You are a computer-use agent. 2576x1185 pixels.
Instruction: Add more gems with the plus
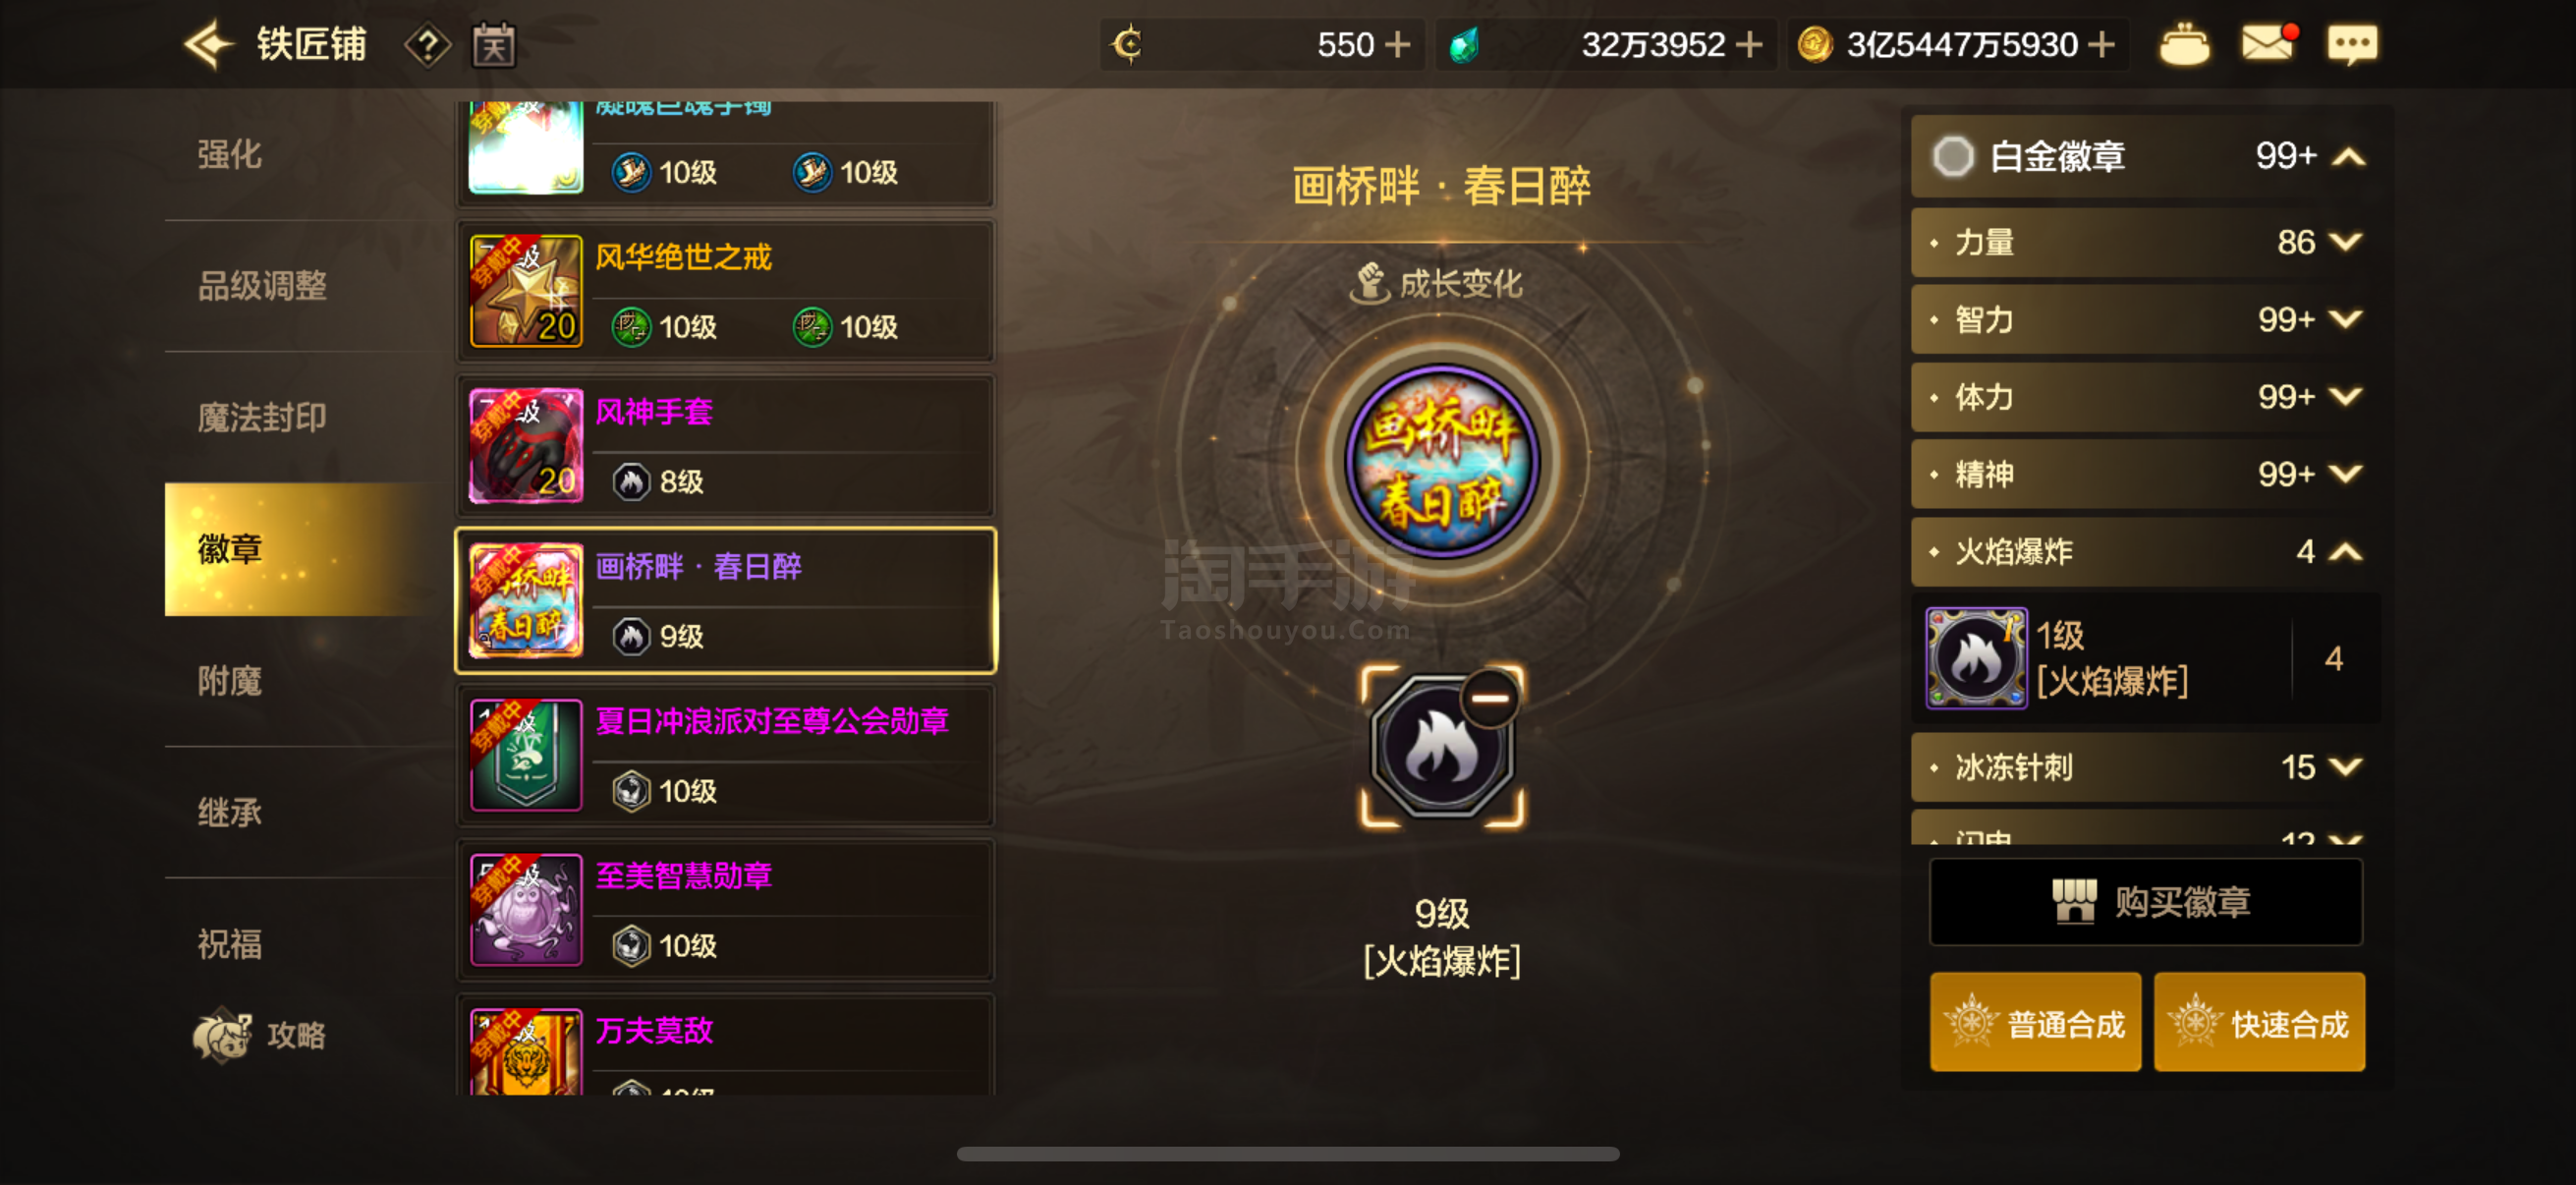click(x=1749, y=45)
